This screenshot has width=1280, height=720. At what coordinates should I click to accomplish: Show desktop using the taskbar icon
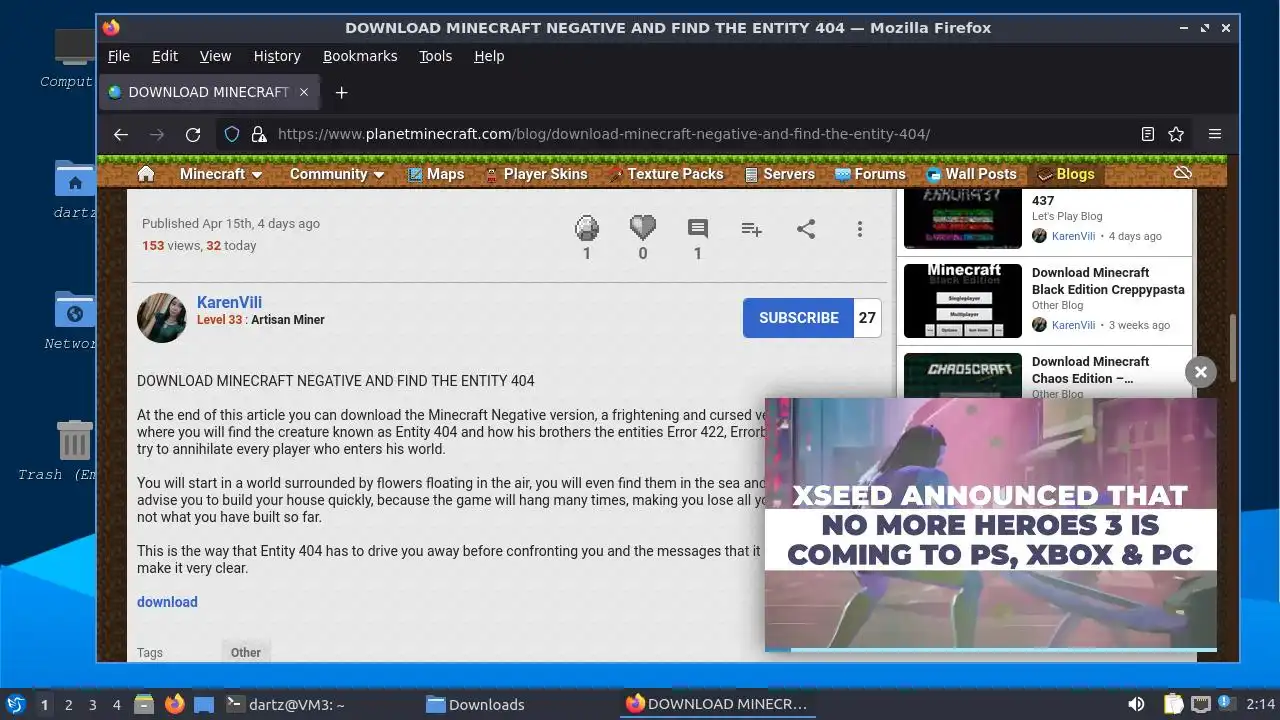204,704
